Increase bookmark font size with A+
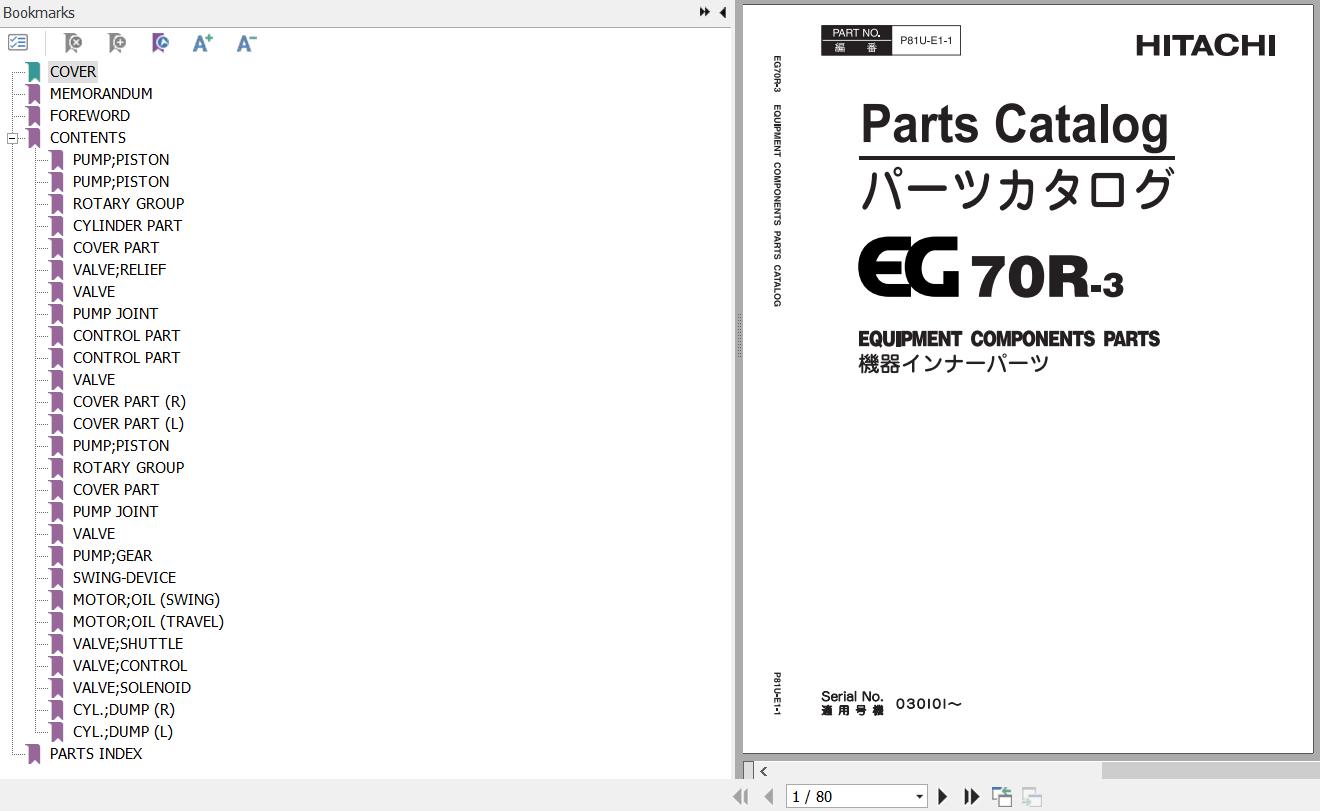Screen dimensions: 1320x811 pos(203,43)
